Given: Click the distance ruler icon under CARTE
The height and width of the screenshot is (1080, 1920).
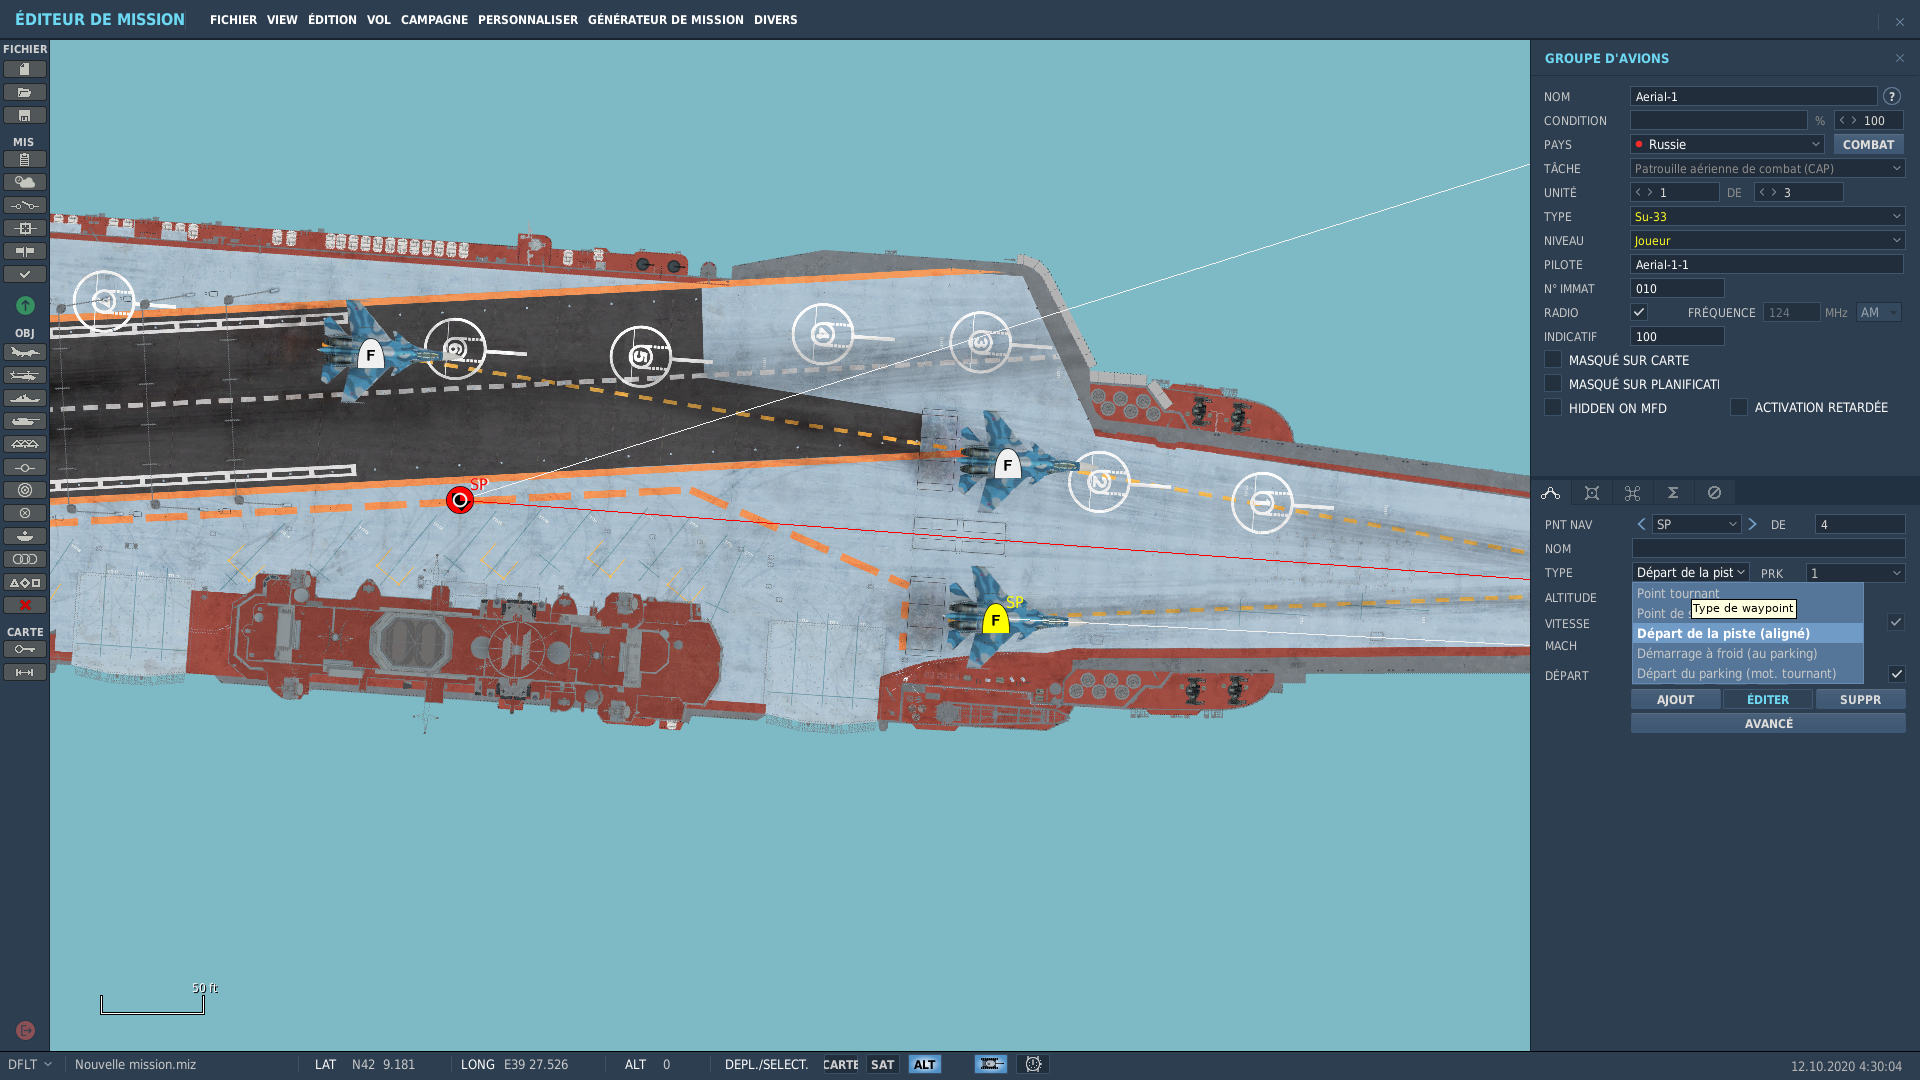Looking at the screenshot, I should (25, 672).
